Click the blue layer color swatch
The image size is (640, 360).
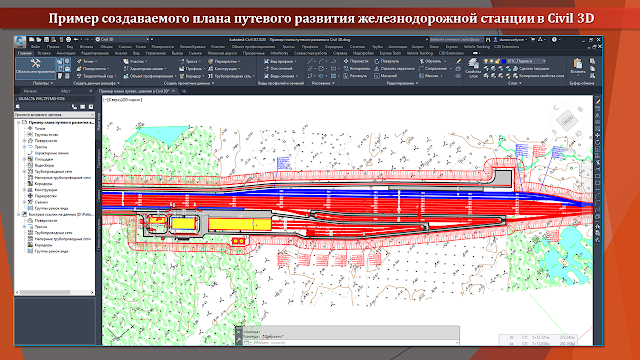(x=504, y=61)
